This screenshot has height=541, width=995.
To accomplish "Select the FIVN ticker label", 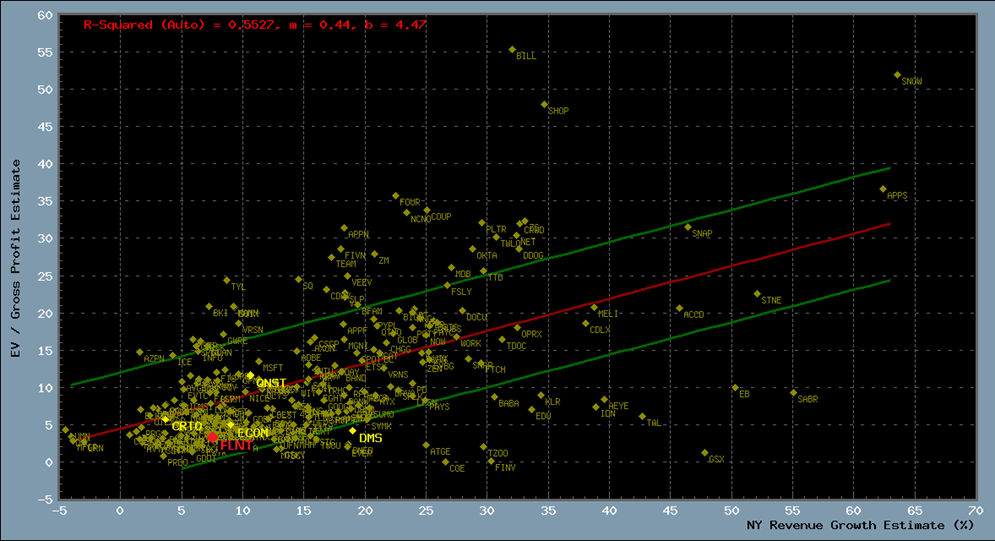I will [355, 255].
